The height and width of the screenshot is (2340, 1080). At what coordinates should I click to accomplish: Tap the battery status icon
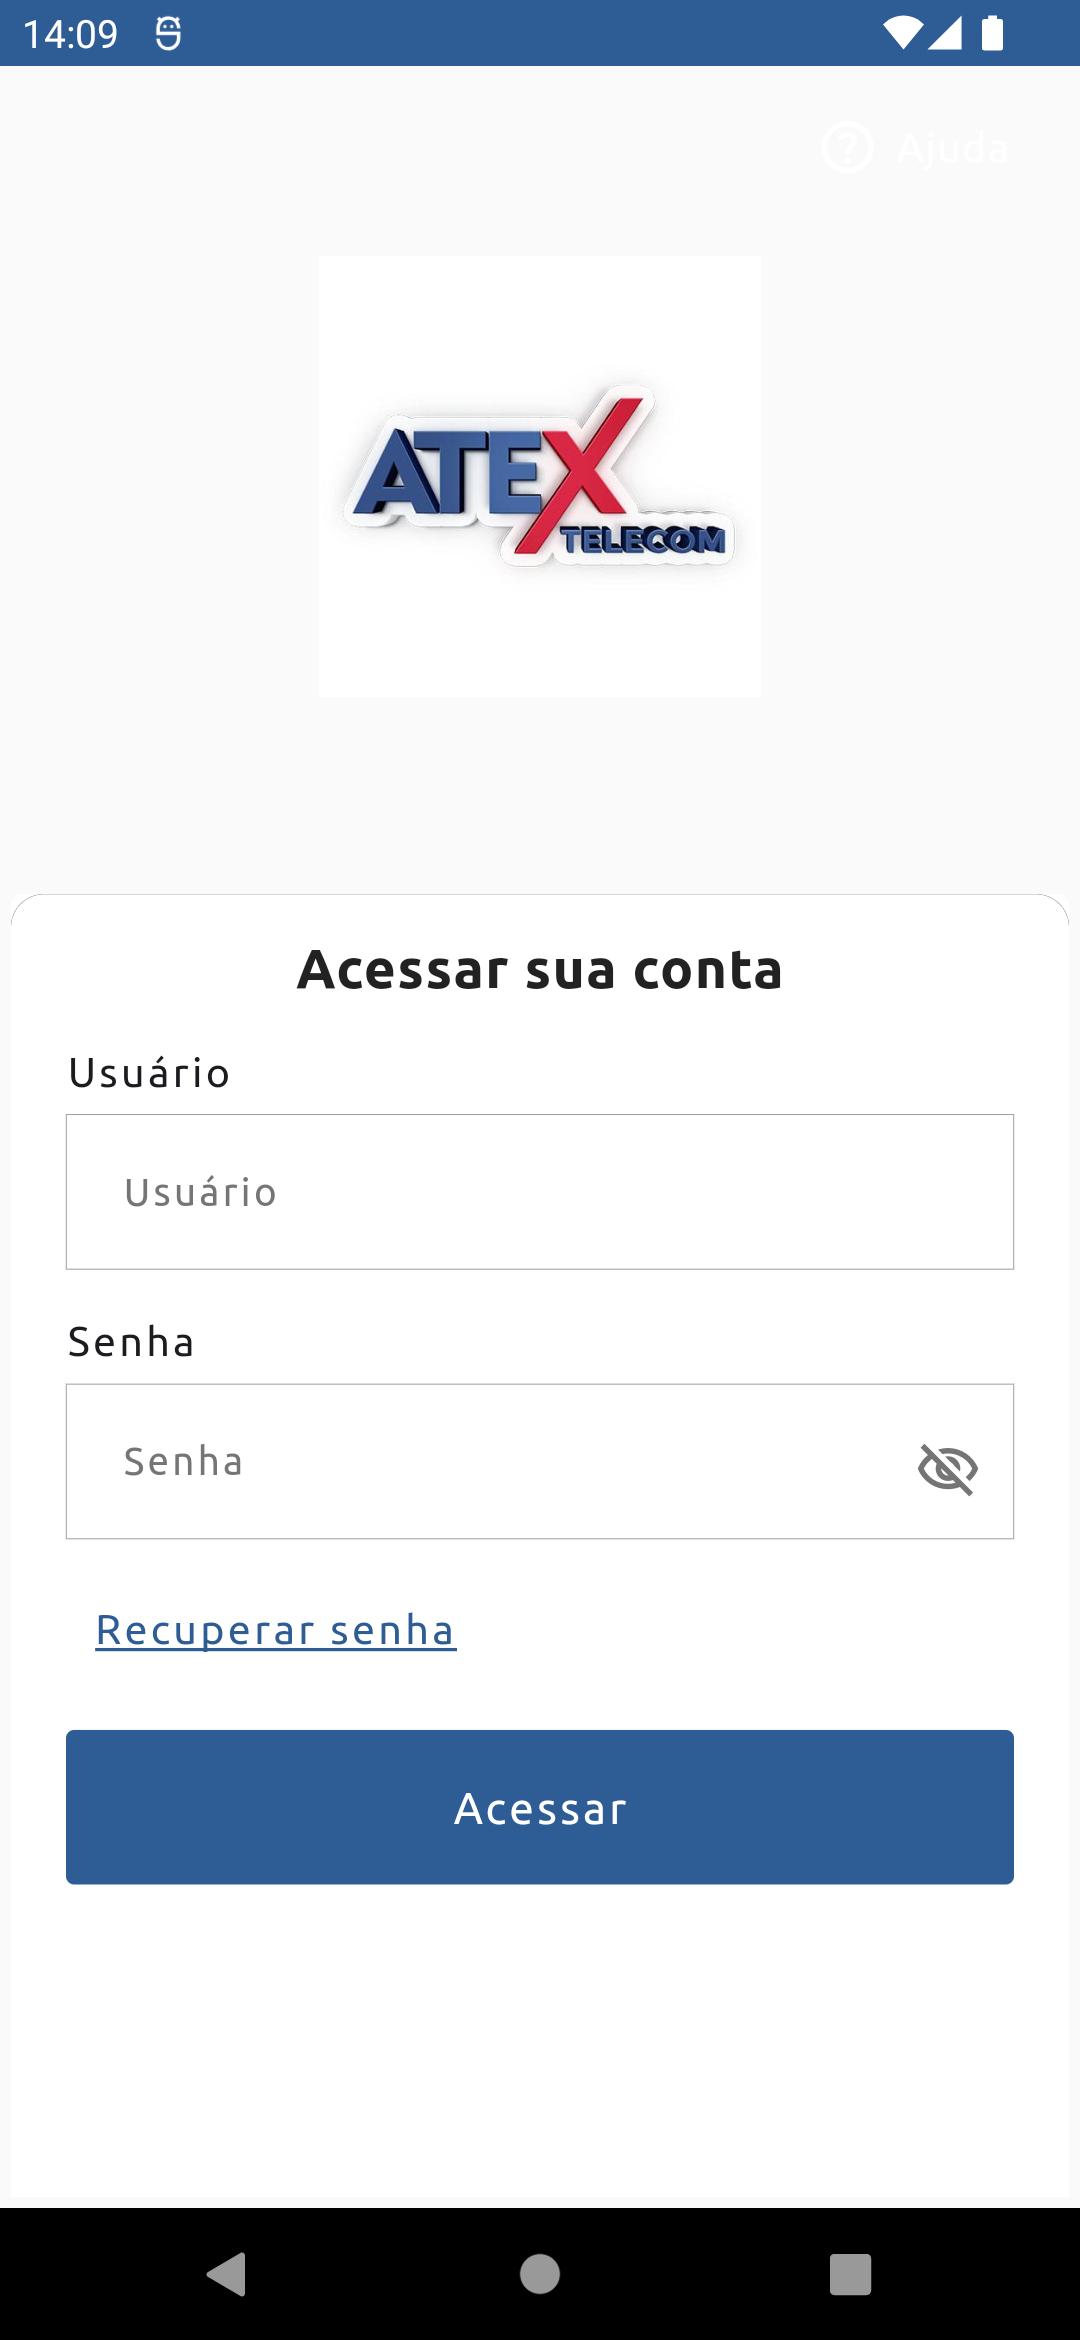coord(992,33)
